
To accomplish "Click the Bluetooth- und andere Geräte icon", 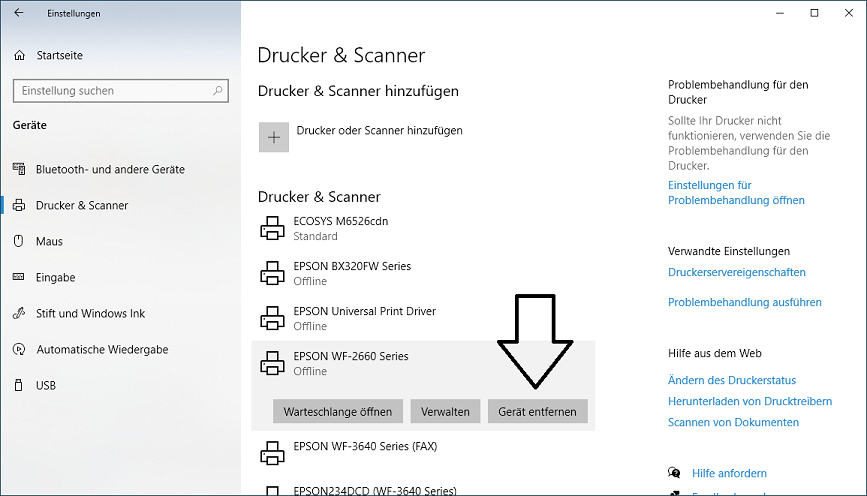I will coord(19,169).
